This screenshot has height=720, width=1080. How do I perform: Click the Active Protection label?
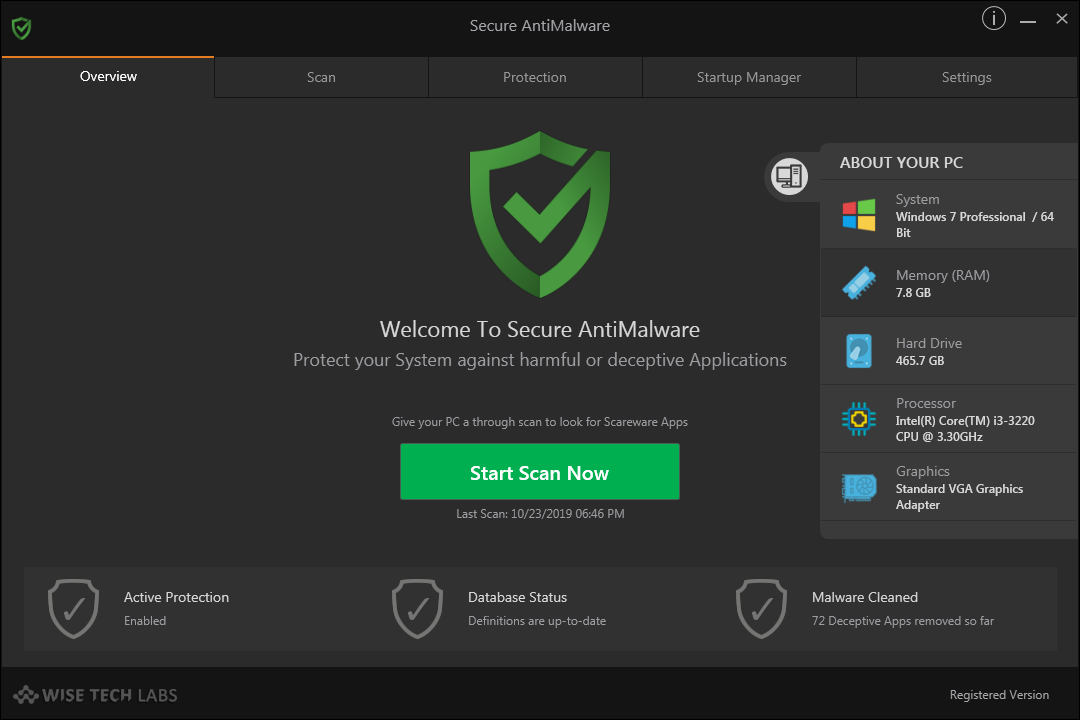pyautogui.click(x=176, y=597)
